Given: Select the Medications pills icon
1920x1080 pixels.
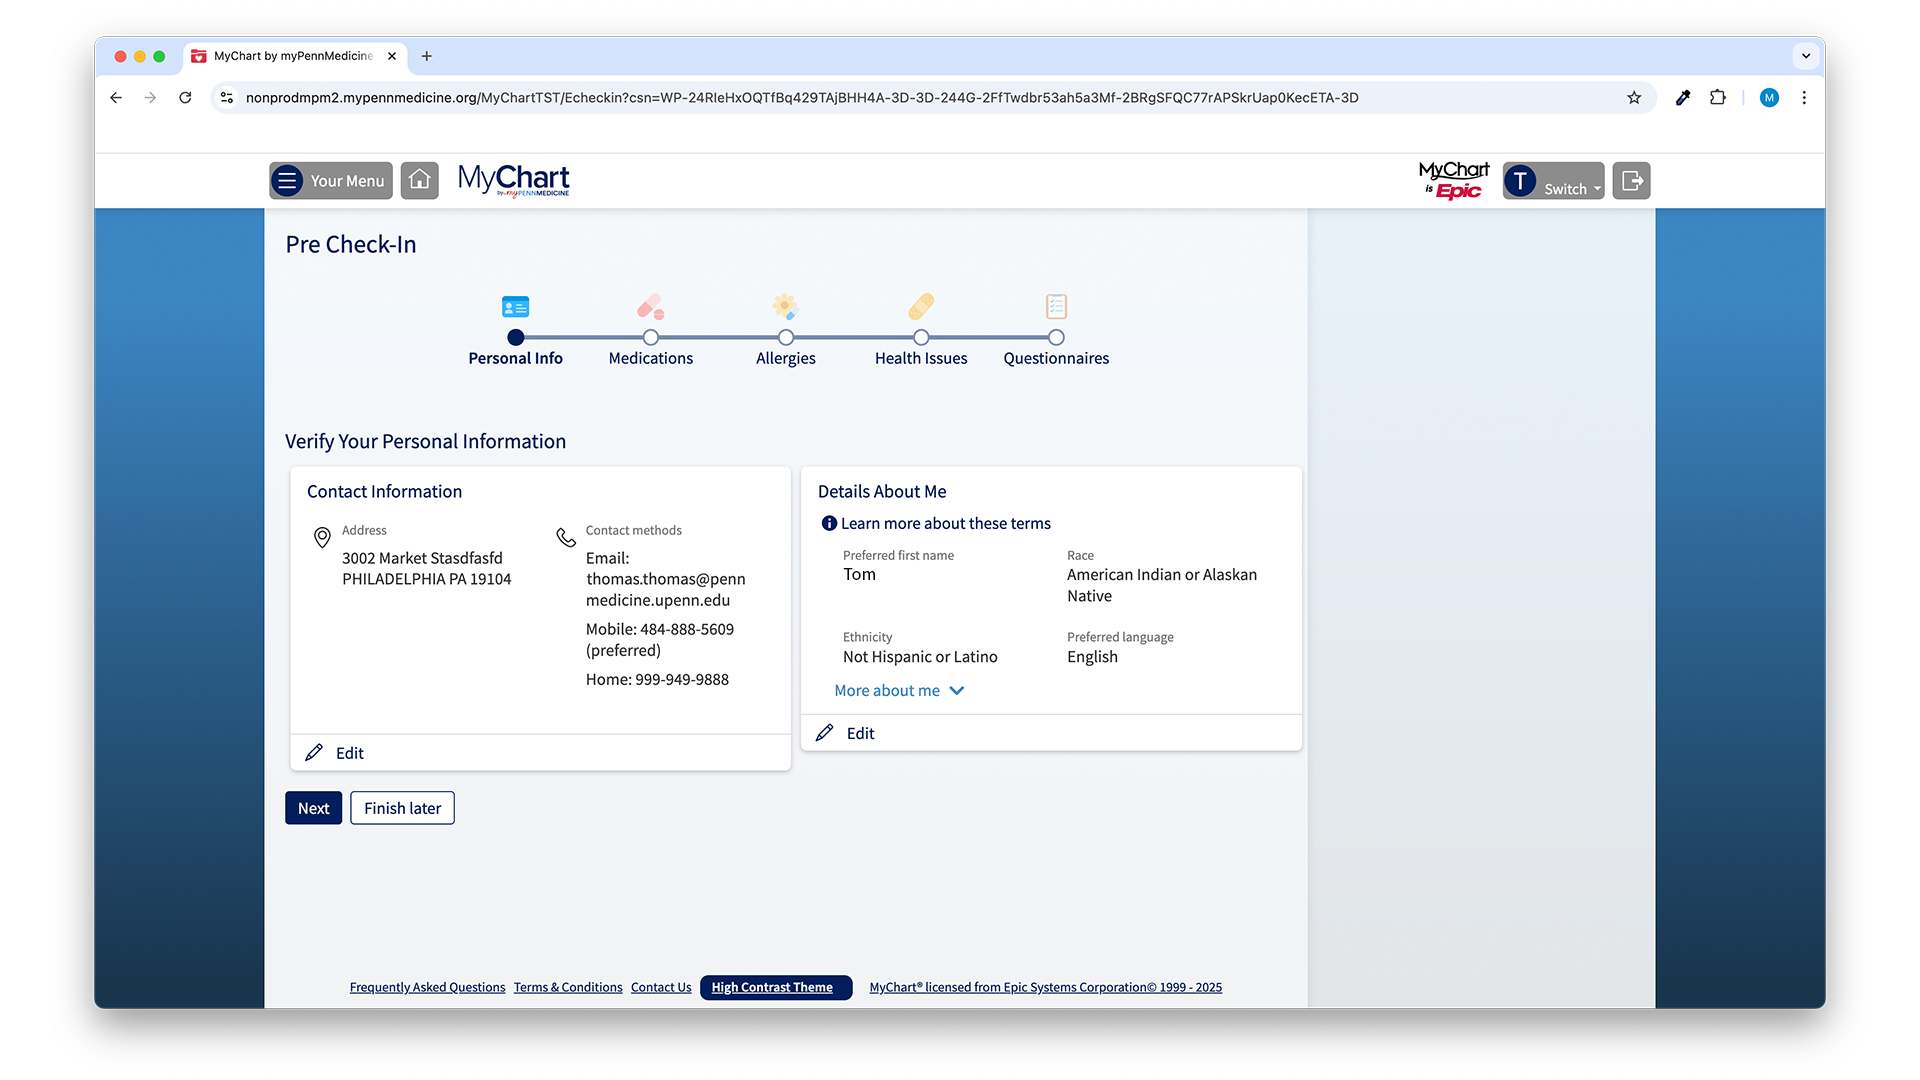Looking at the screenshot, I should (x=650, y=306).
